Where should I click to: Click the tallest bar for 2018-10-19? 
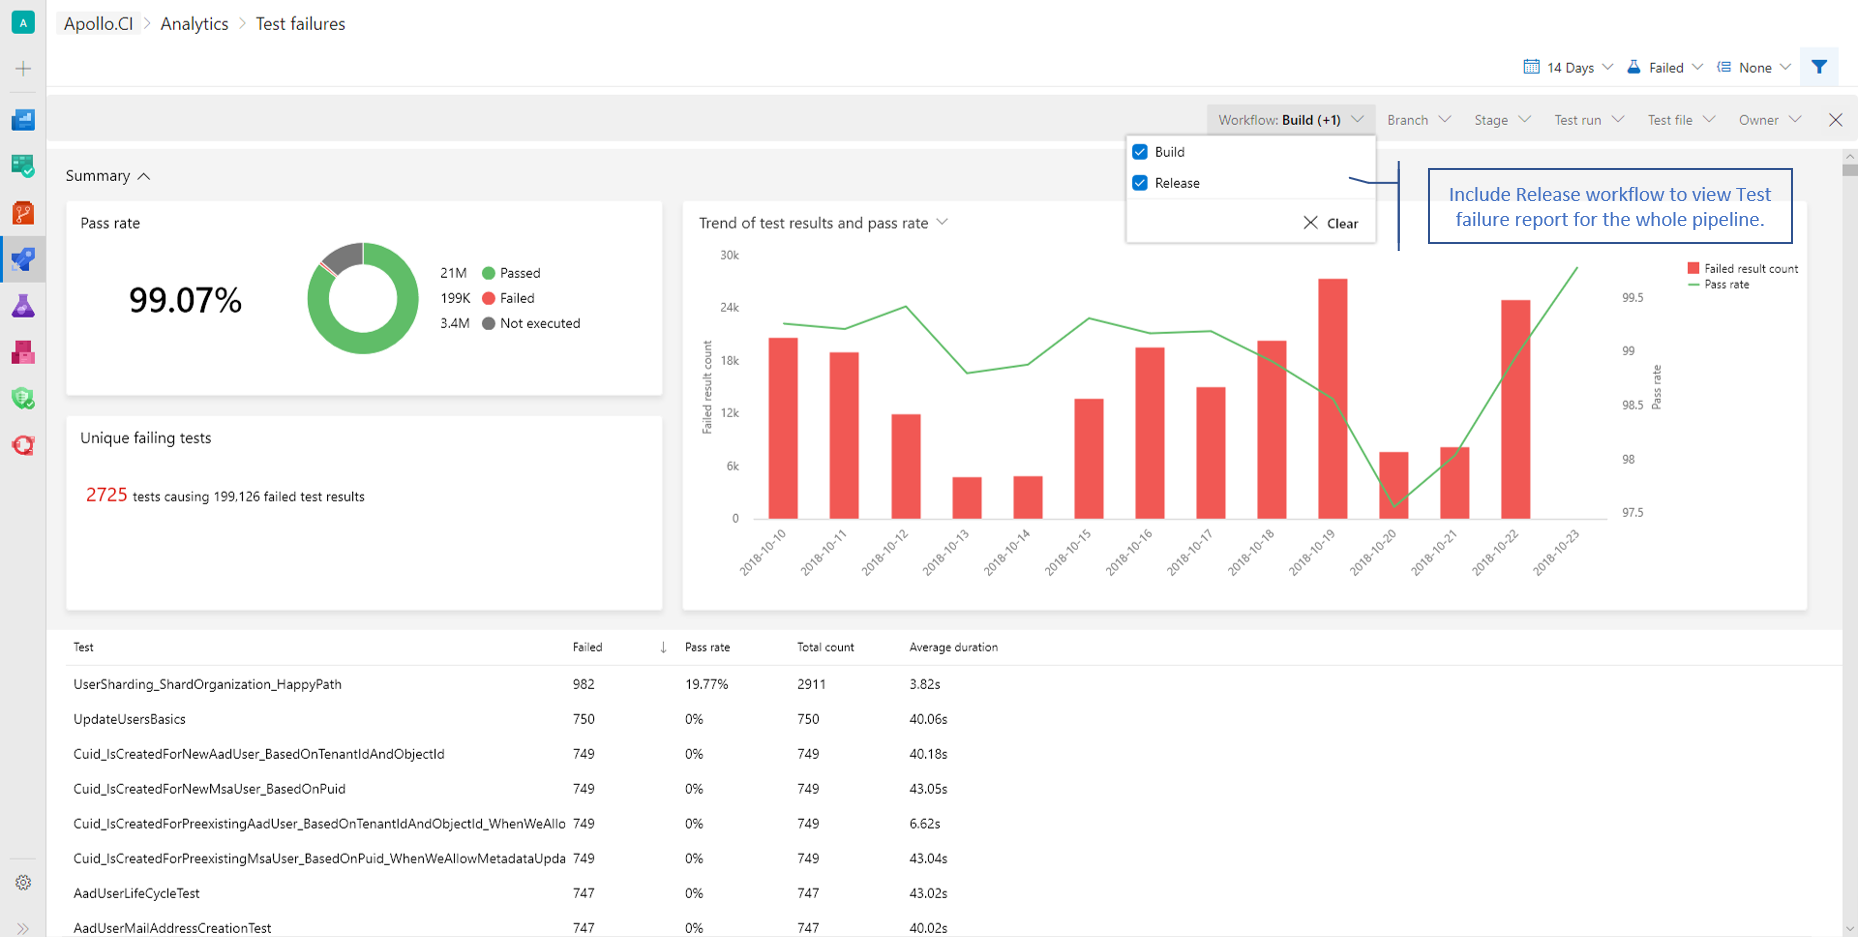click(1332, 398)
